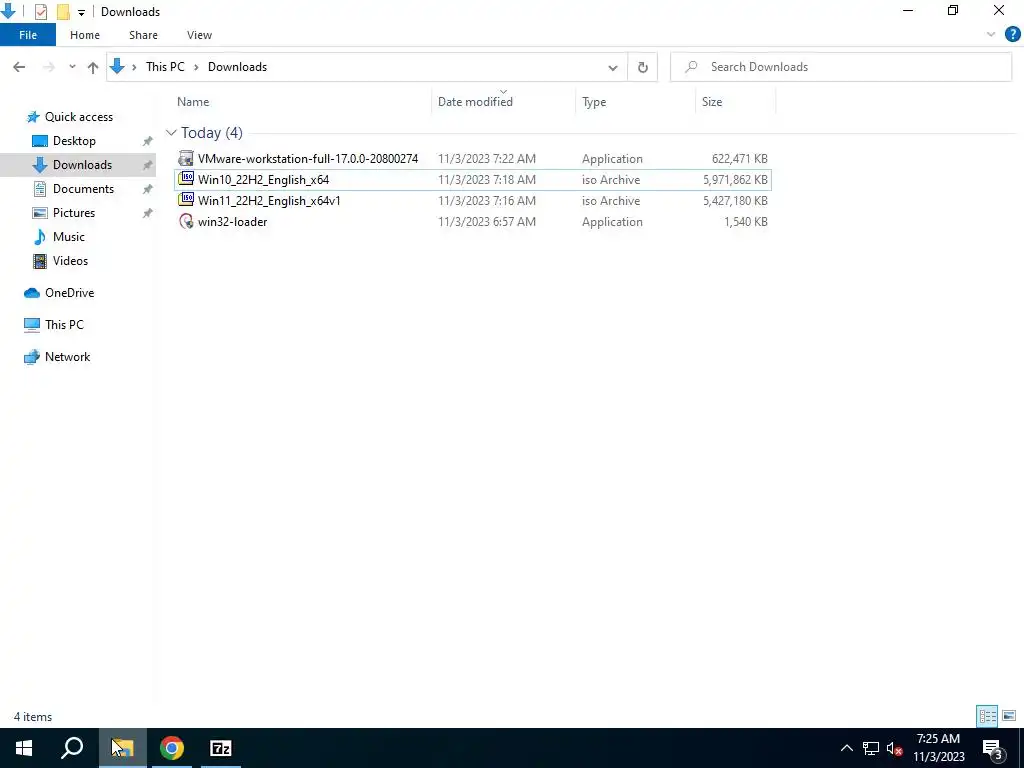The height and width of the screenshot is (768, 1024).
Task: Expand the address bar history dropdown
Action: 613,67
